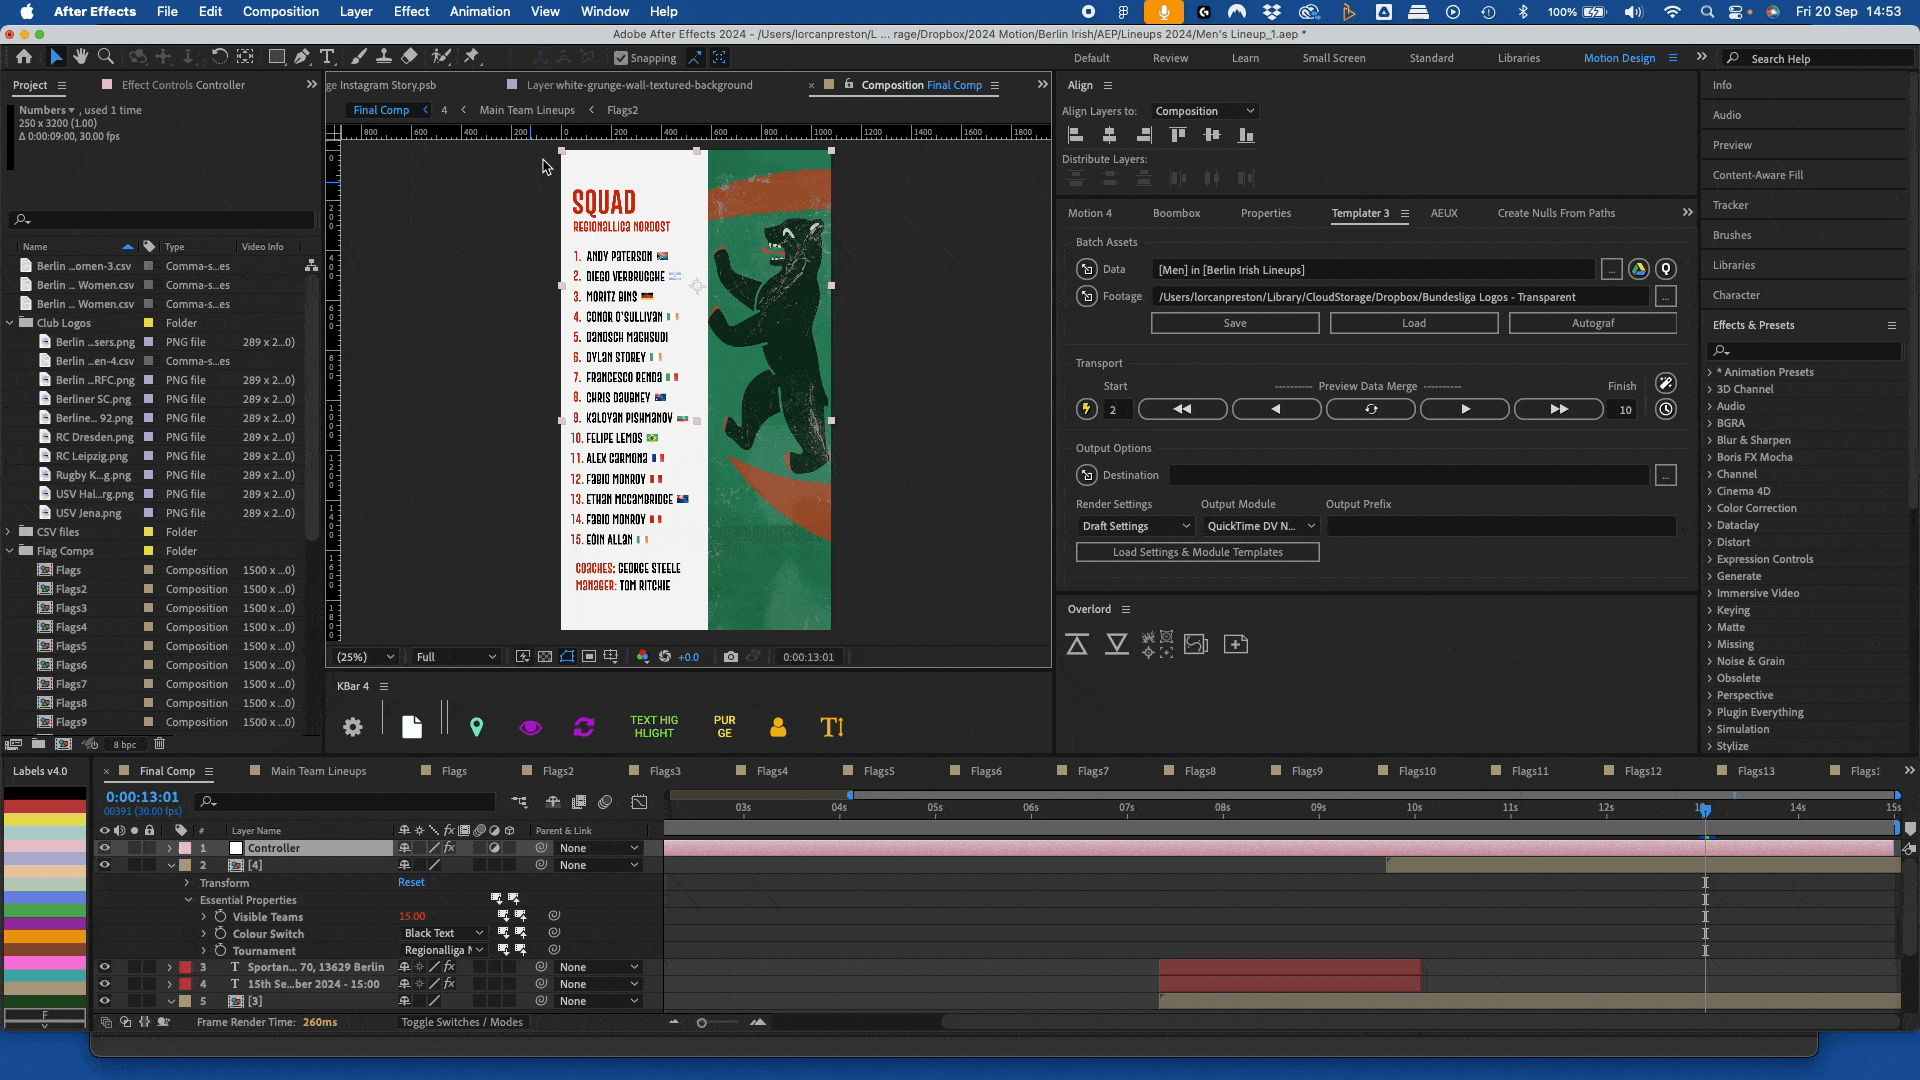Click the yellow label color swatch
Screen dimensions: 1920x1080
pos(45,820)
